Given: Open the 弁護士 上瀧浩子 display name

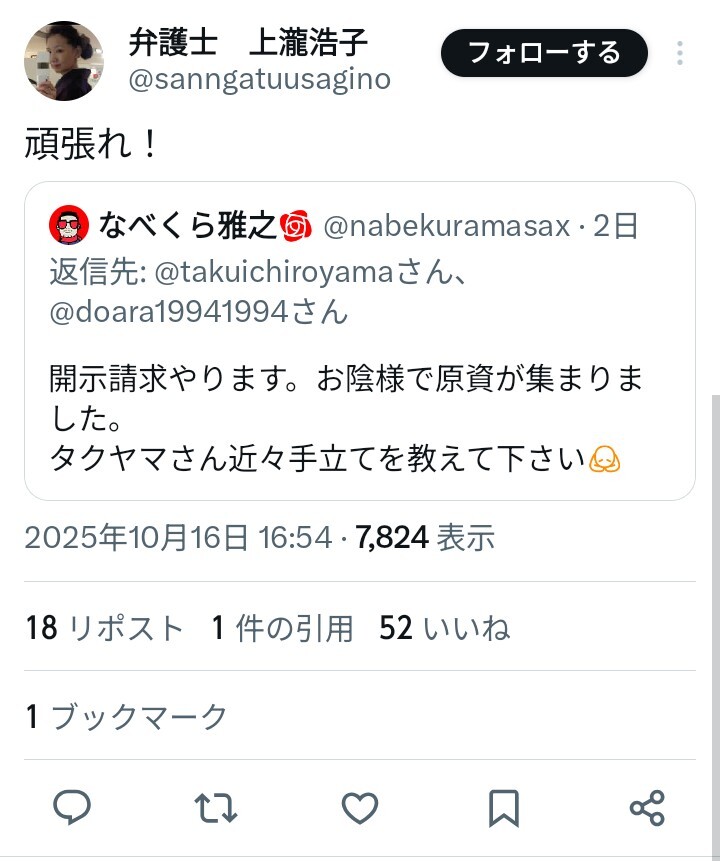Looking at the screenshot, I should coord(248,42).
